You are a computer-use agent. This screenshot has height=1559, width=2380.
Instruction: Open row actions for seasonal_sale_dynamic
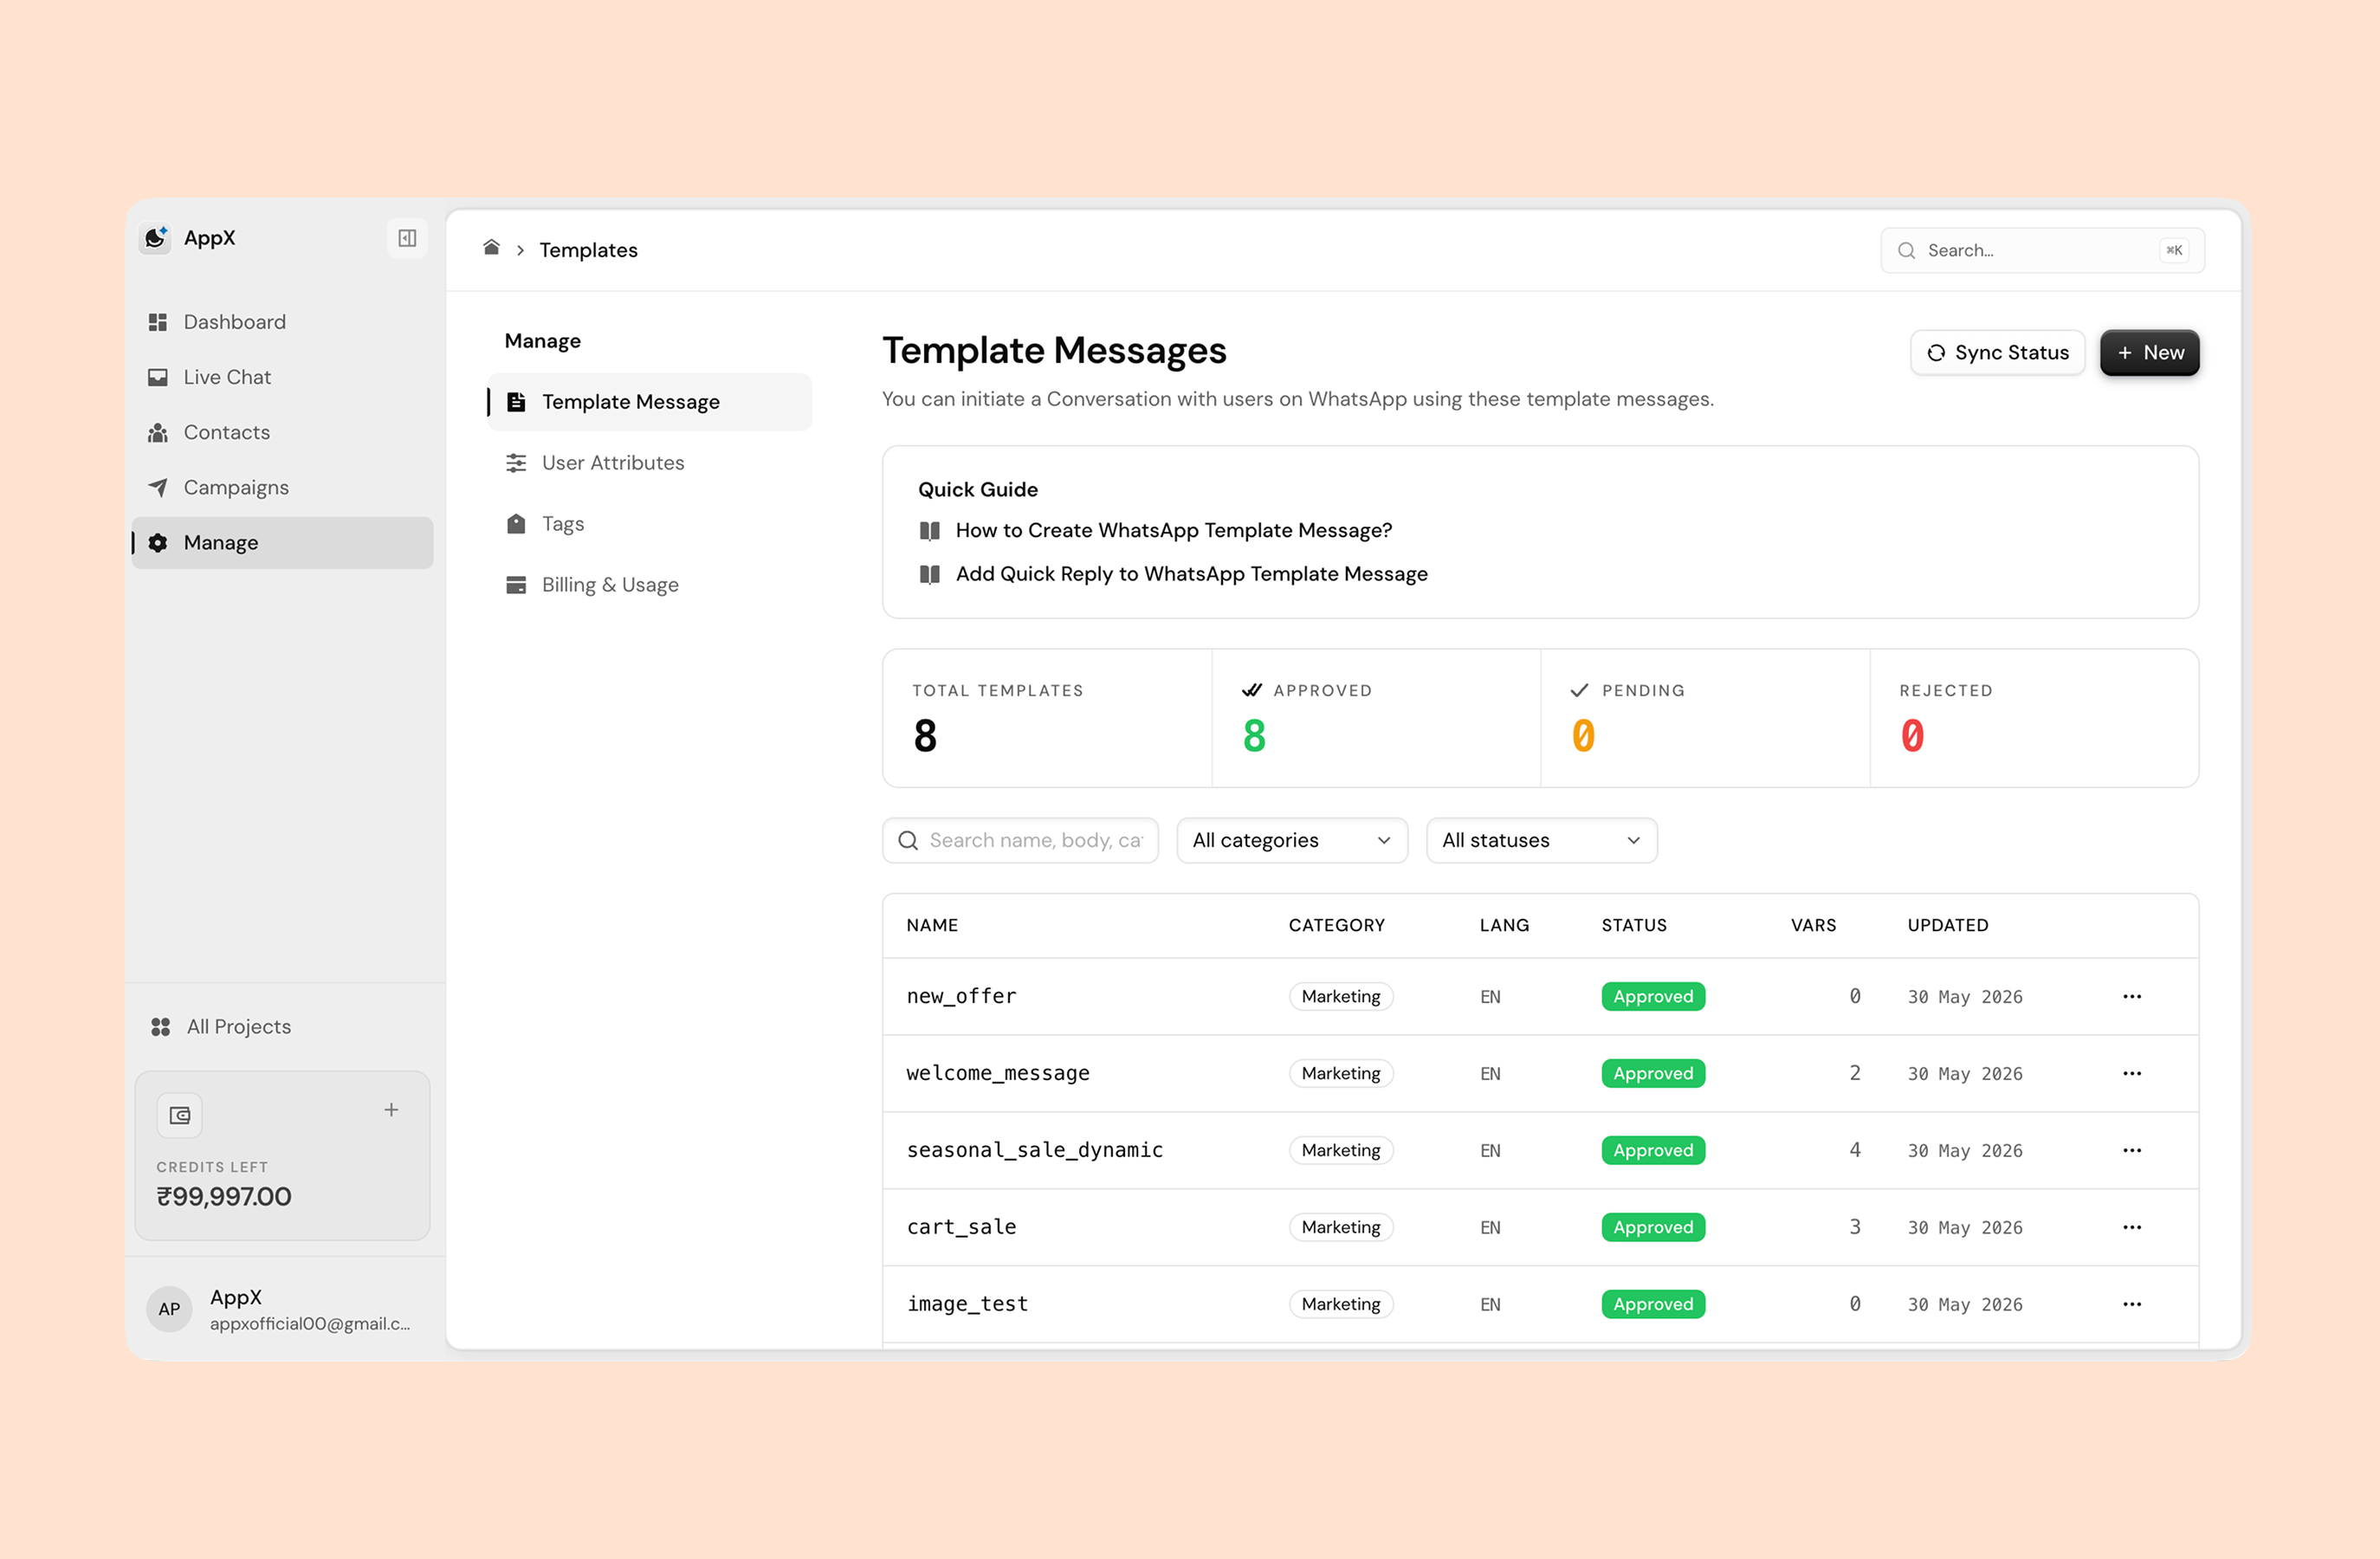(x=2132, y=1150)
